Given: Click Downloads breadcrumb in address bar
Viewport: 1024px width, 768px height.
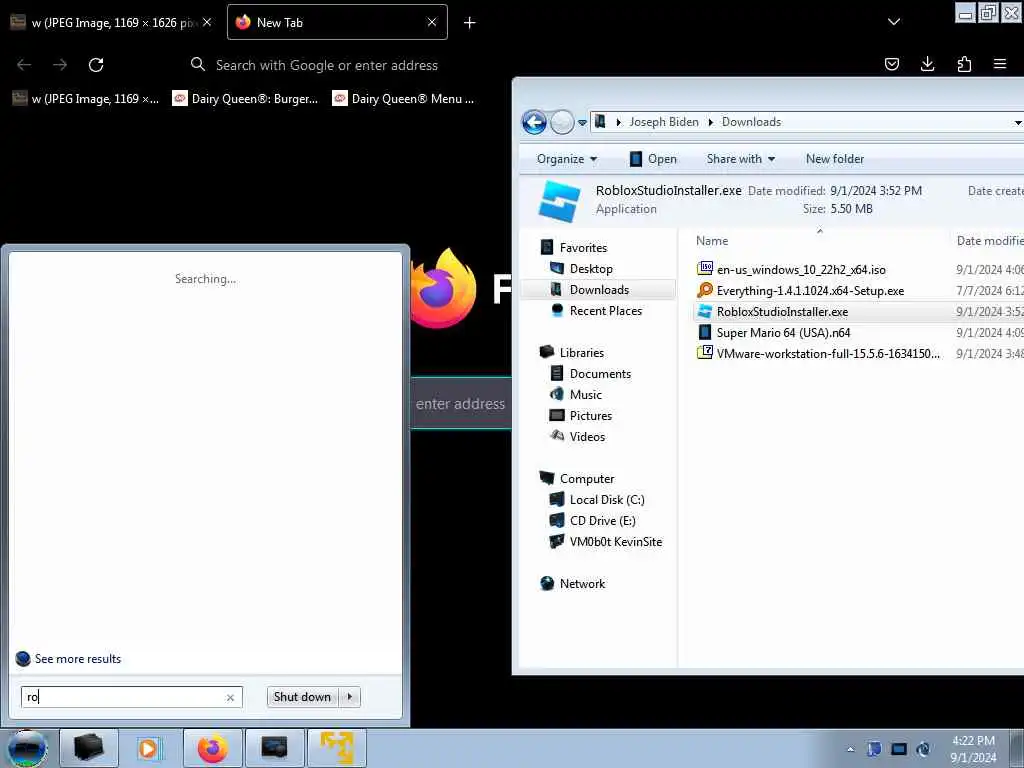Looking at the screenshot, I should [x=751, y=122].
